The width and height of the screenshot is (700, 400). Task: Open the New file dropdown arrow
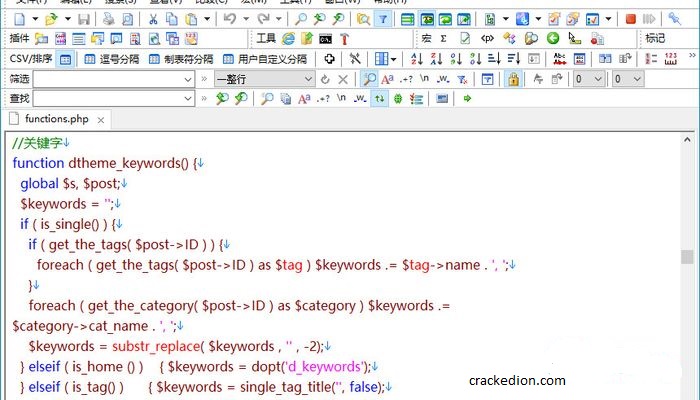click(x=35, y=19)
